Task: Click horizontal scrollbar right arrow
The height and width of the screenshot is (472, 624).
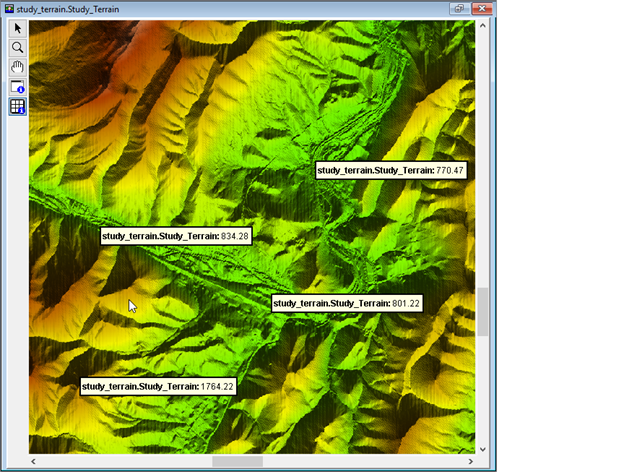Action: pos(469,462)
